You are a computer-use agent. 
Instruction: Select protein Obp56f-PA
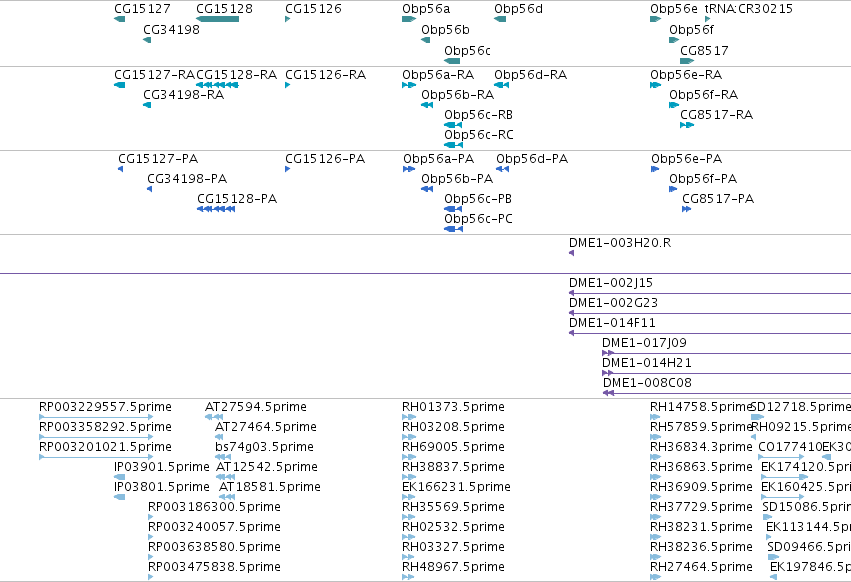point(703,179)
